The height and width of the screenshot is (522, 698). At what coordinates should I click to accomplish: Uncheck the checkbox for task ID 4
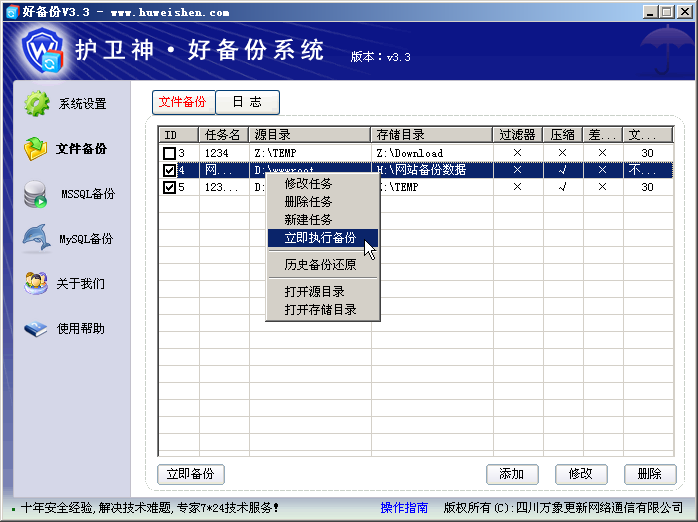pos(169,170)
